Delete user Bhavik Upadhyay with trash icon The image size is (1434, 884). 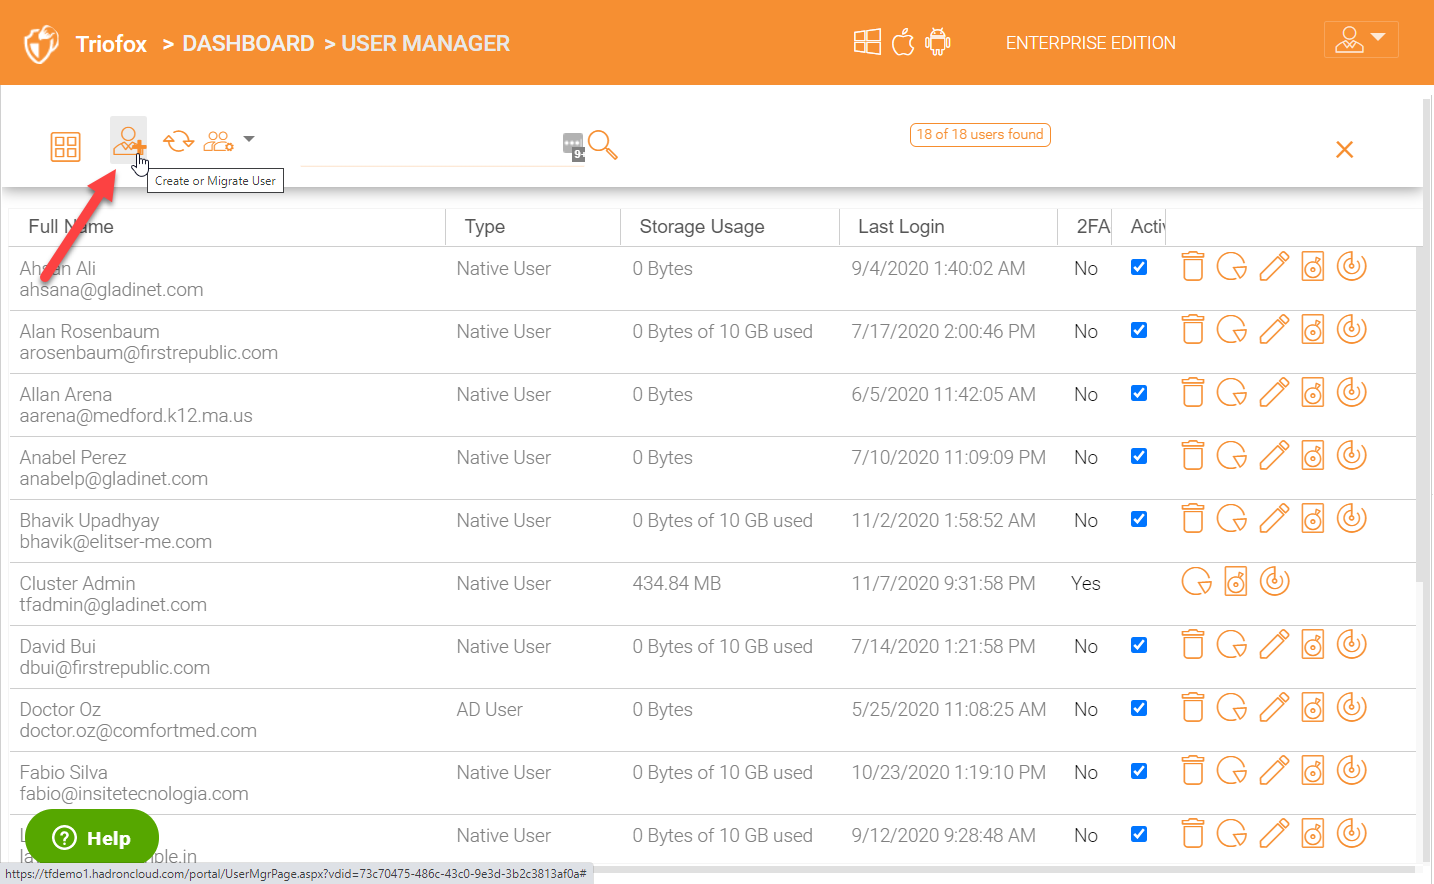coord(1193,519)
